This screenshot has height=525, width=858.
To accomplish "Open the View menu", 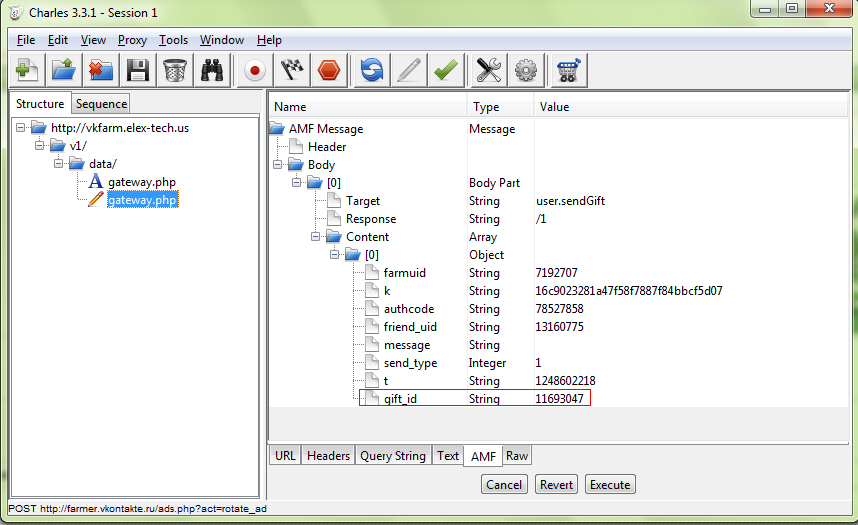I will click(x=93, y=40).
